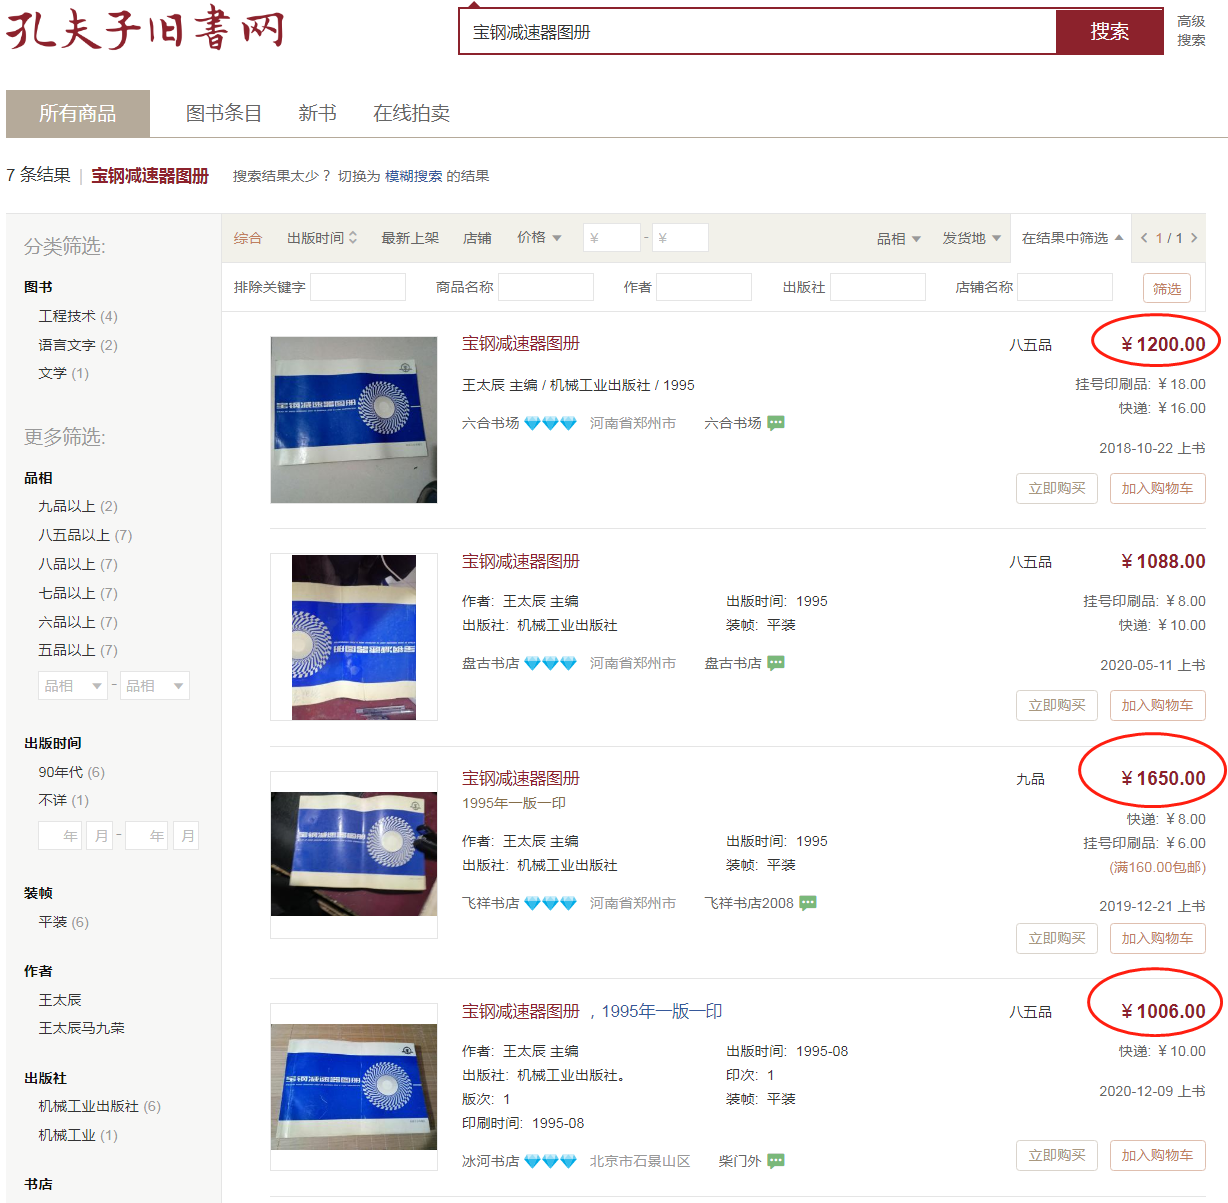Viewport: 1228px width, 1203px height.
Task: Switch to 新书 tab
Action: point(317,113)
